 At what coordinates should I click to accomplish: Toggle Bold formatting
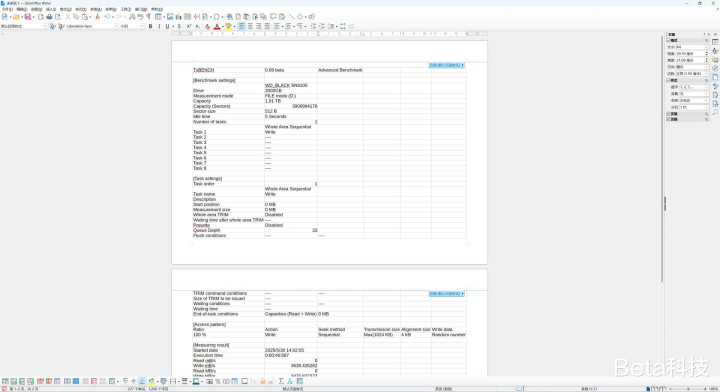coord(150,26)
